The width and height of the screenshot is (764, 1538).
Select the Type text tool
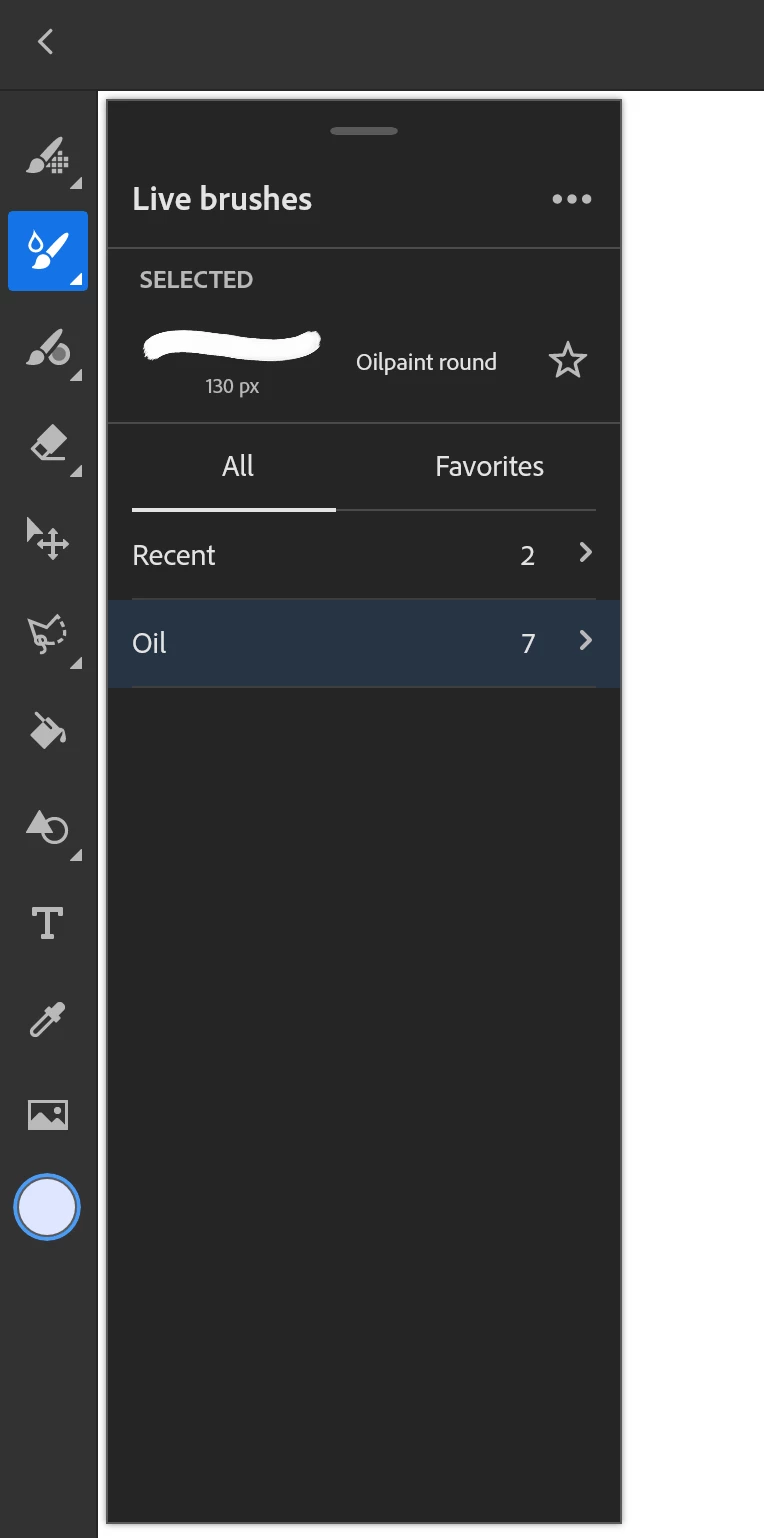[48, 923]
